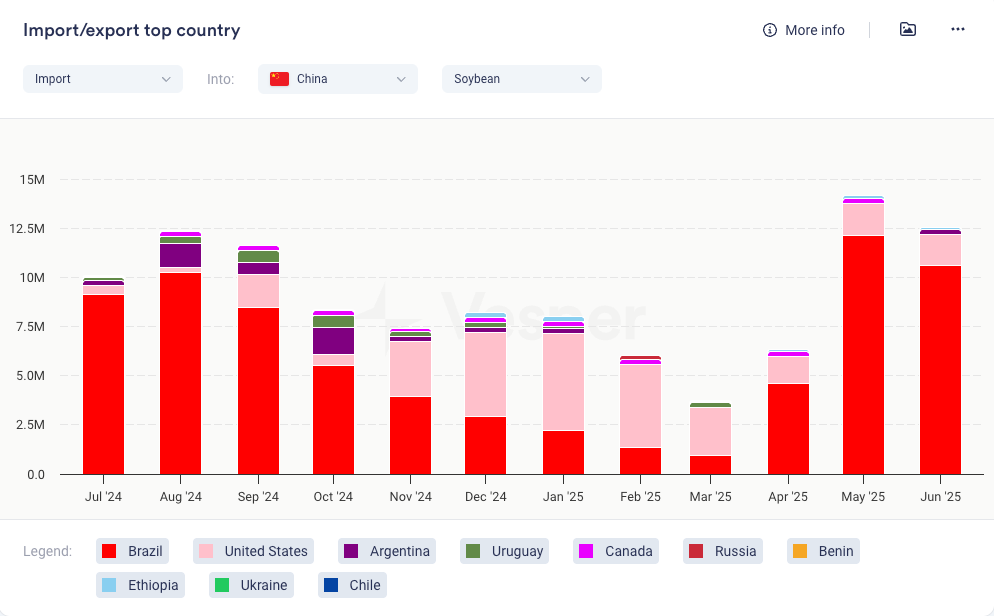Click the More info circle icon
994x616 pixels.
pyautogui.click(x=769, y=30)
